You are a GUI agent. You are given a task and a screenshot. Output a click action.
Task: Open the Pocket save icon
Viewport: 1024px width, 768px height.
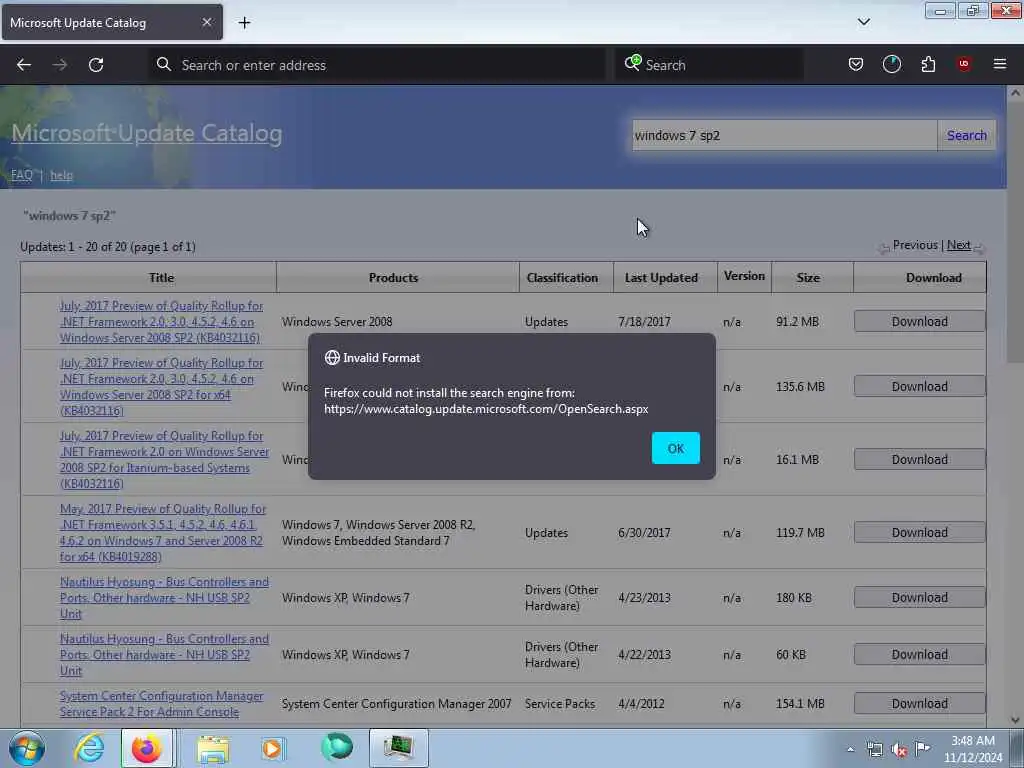point(856,64)
